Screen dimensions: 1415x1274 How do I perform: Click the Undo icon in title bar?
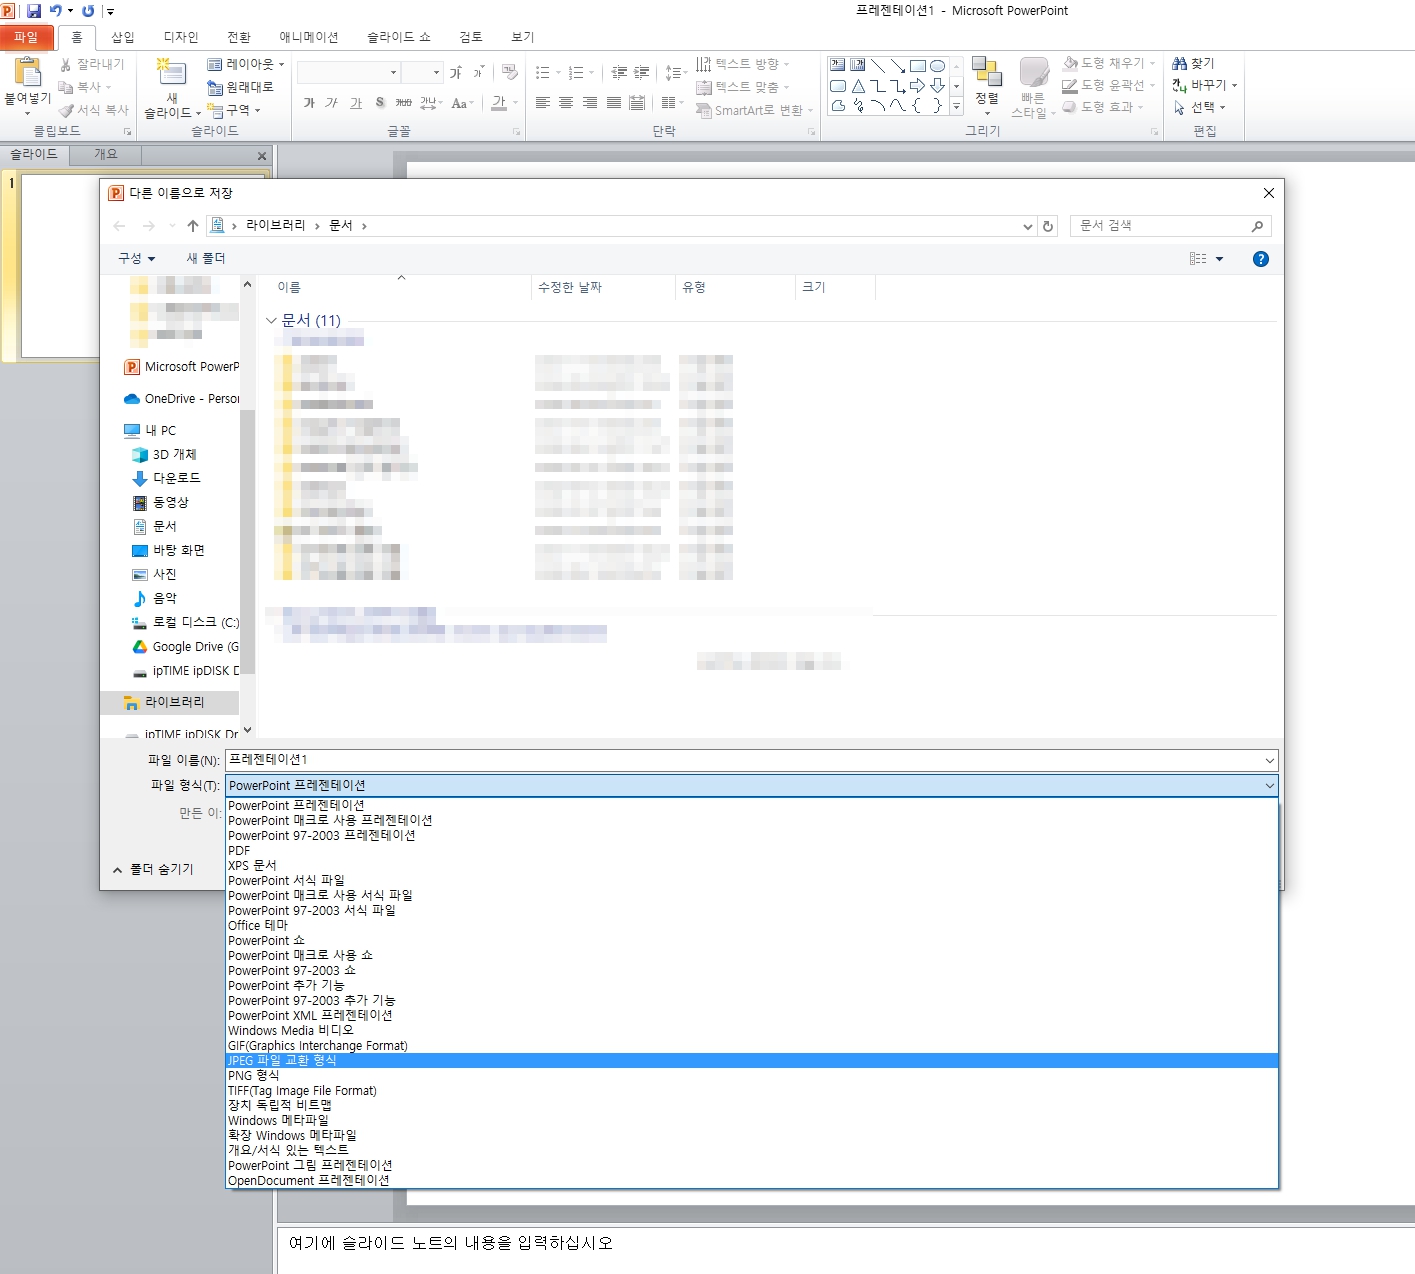click(56, 11)
